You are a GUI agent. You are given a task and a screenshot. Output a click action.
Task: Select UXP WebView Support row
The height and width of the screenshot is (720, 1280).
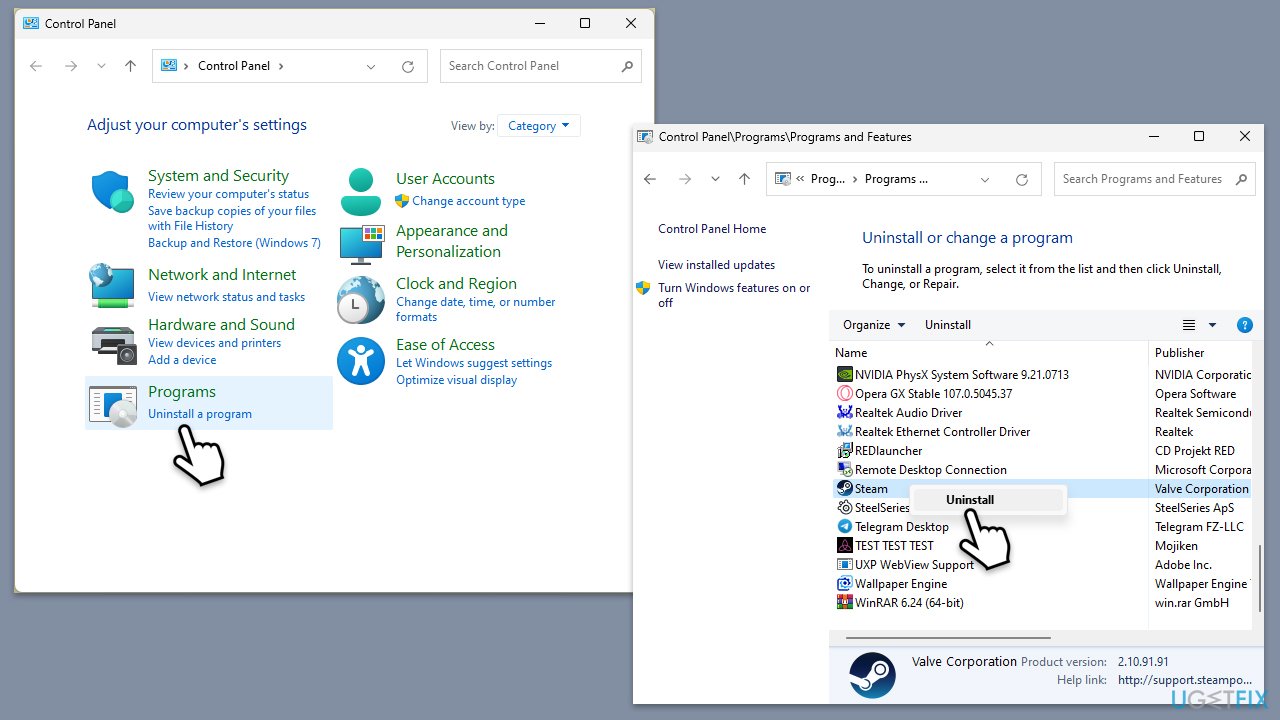1041,565
